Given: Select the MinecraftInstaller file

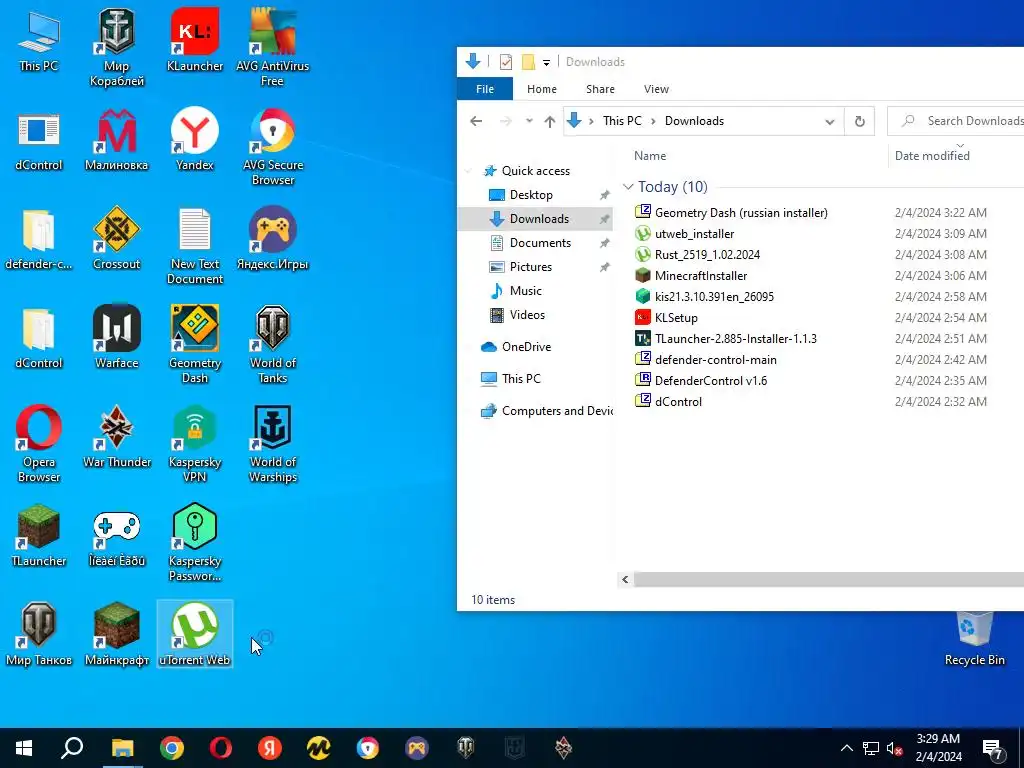Looking at the screenshot, I should point(700,276).
